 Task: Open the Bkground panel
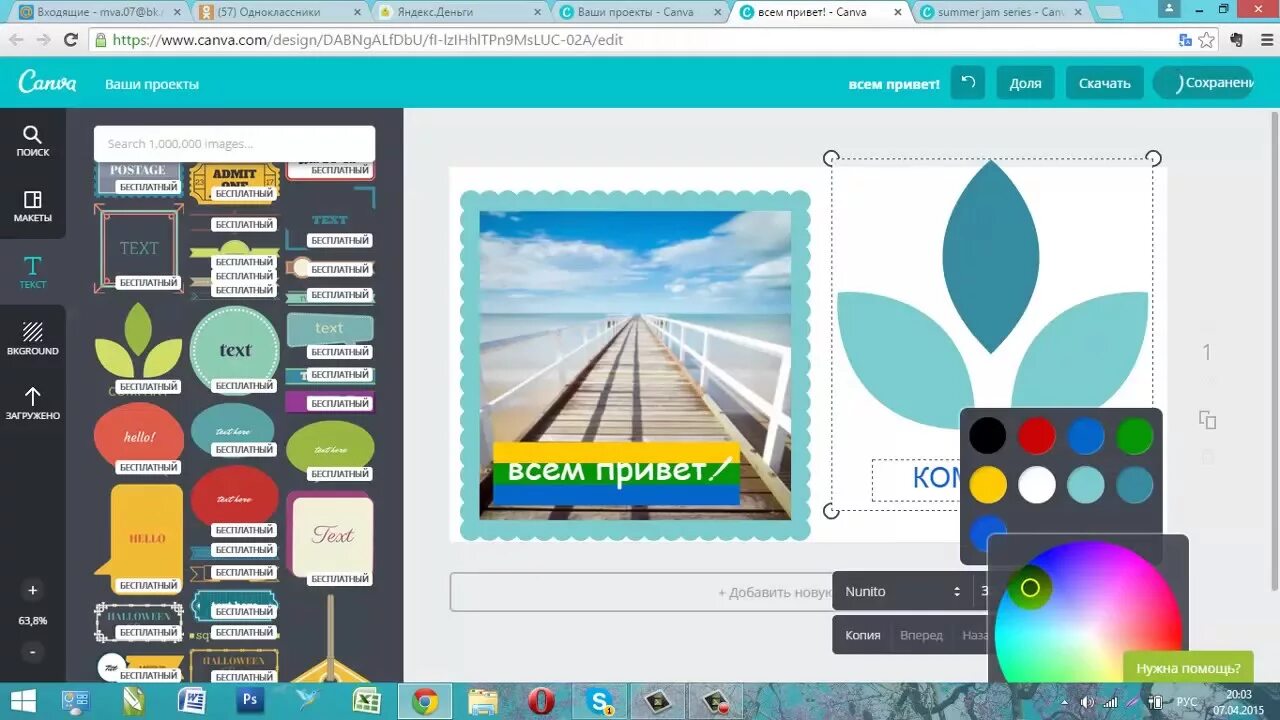33,336
